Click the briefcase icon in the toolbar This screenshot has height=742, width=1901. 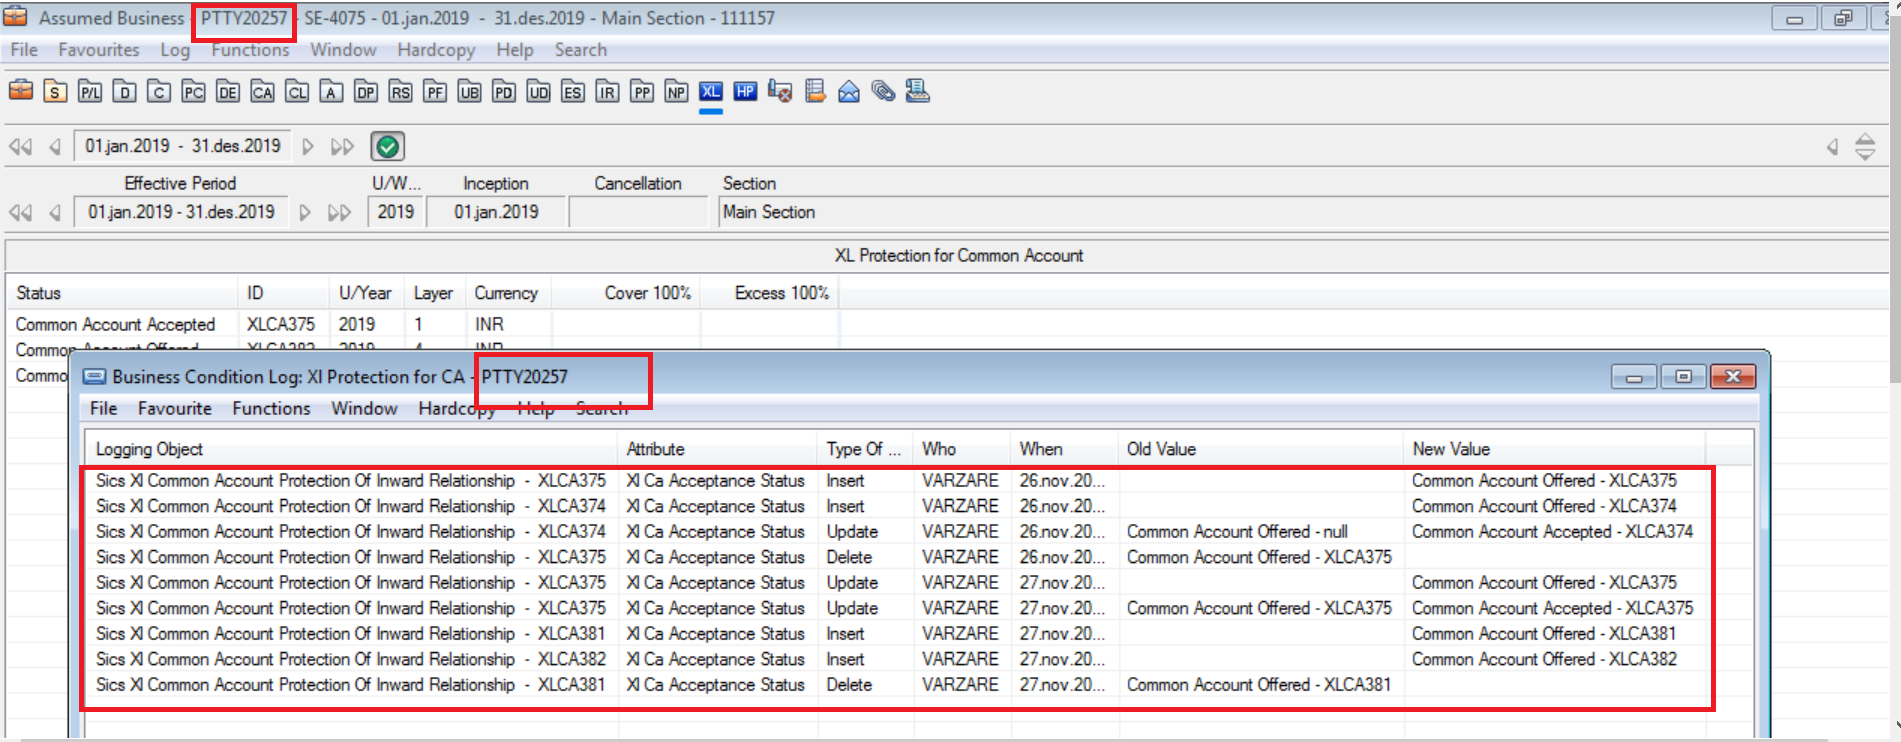click(21, 91)
